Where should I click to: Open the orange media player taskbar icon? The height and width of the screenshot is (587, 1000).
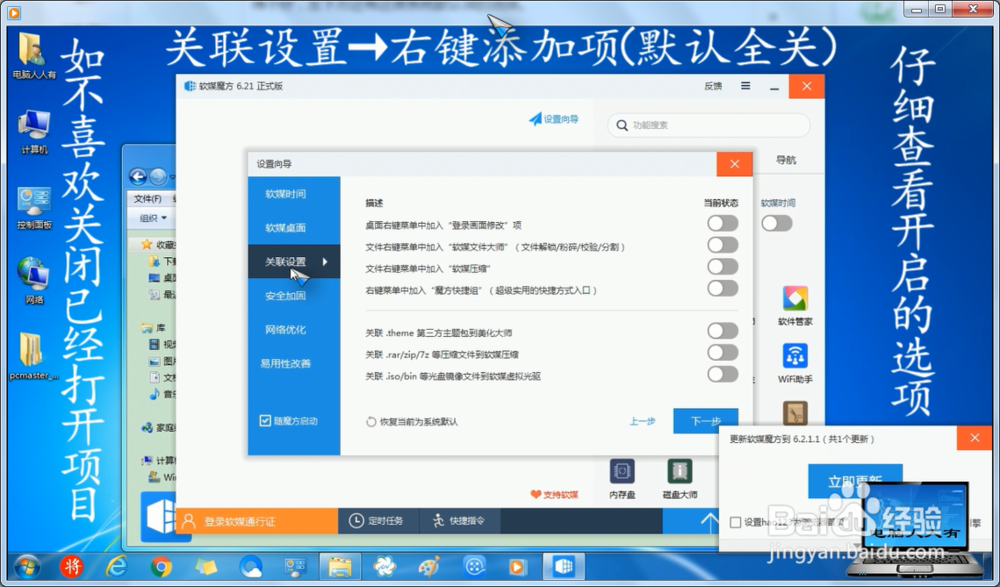click(x=517, y=567)
